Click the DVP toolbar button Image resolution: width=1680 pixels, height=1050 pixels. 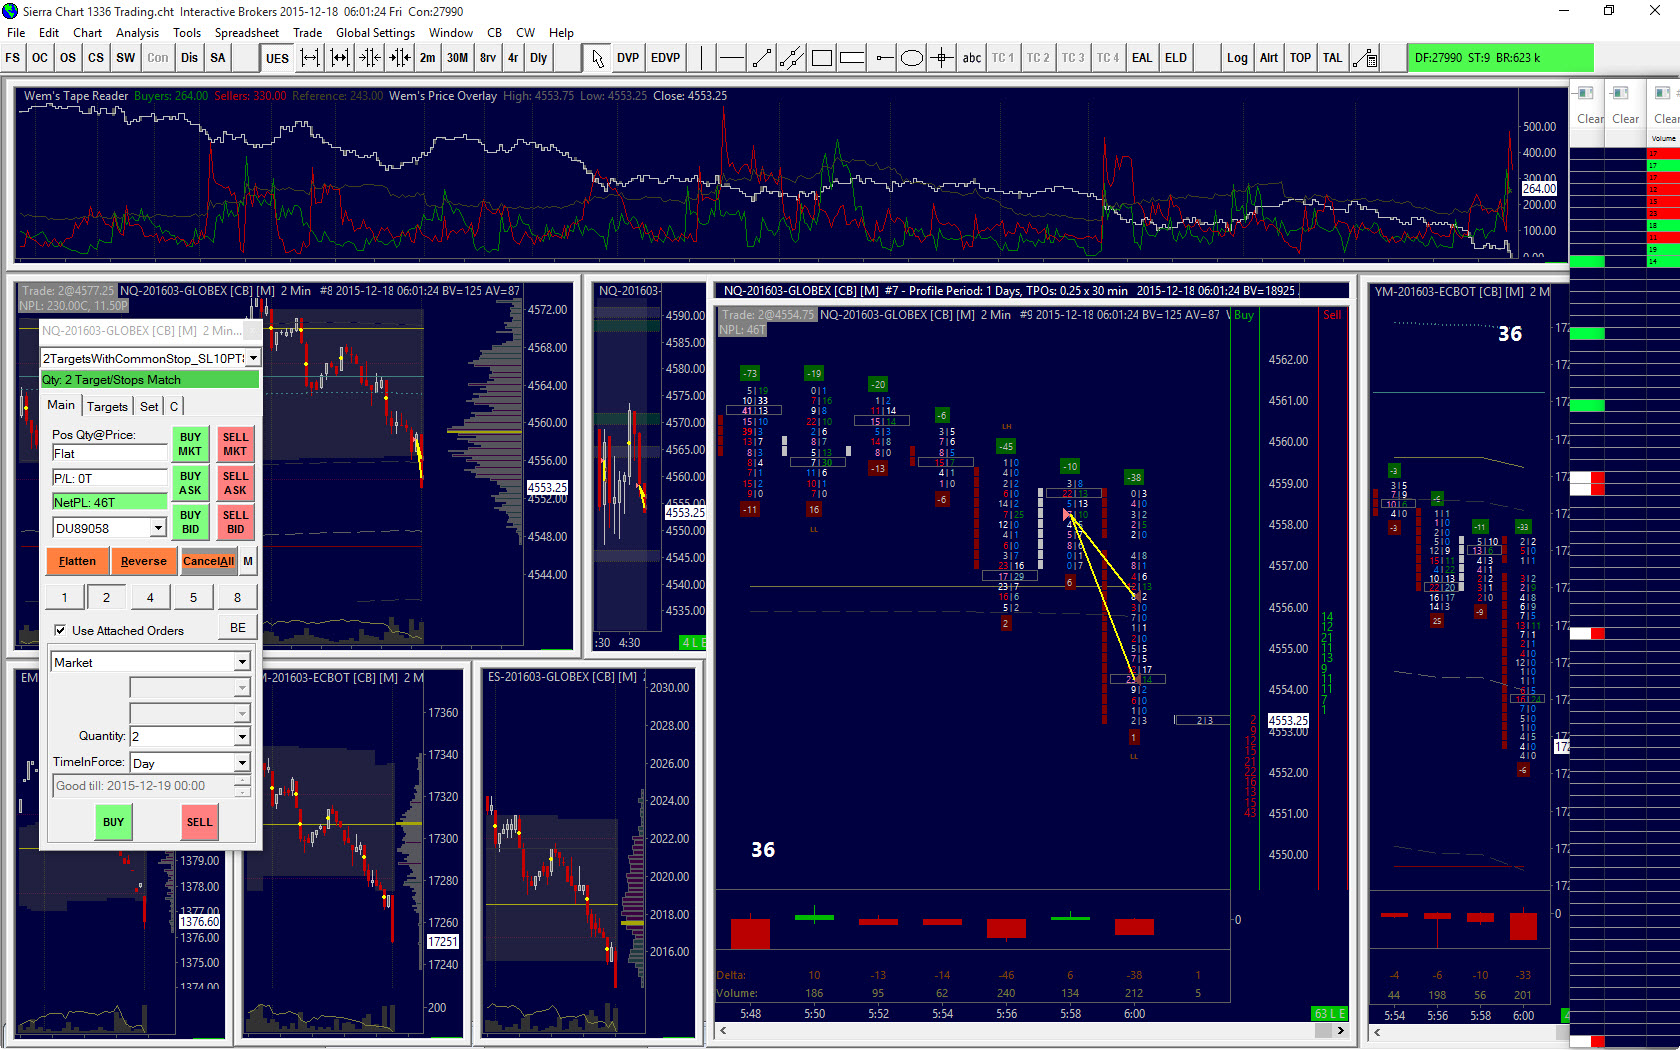pyautogui.click(x=628, y=58)
